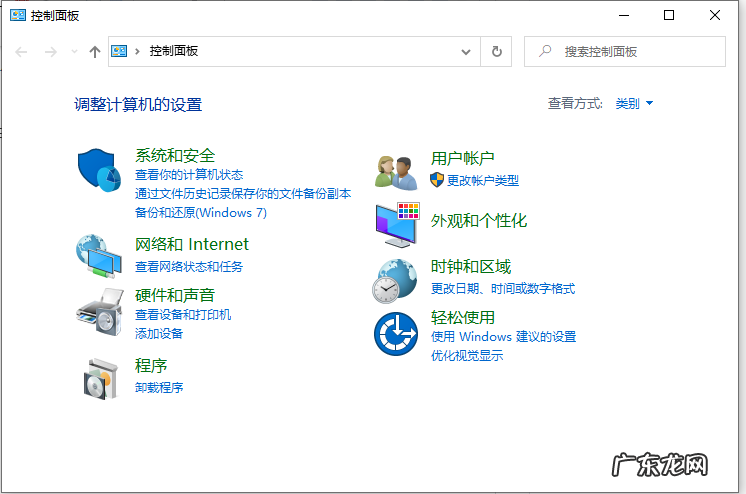The width and height of the screenshot is (746, 494).
Task: Click the refresh icon in address bar
Action: 496,51
